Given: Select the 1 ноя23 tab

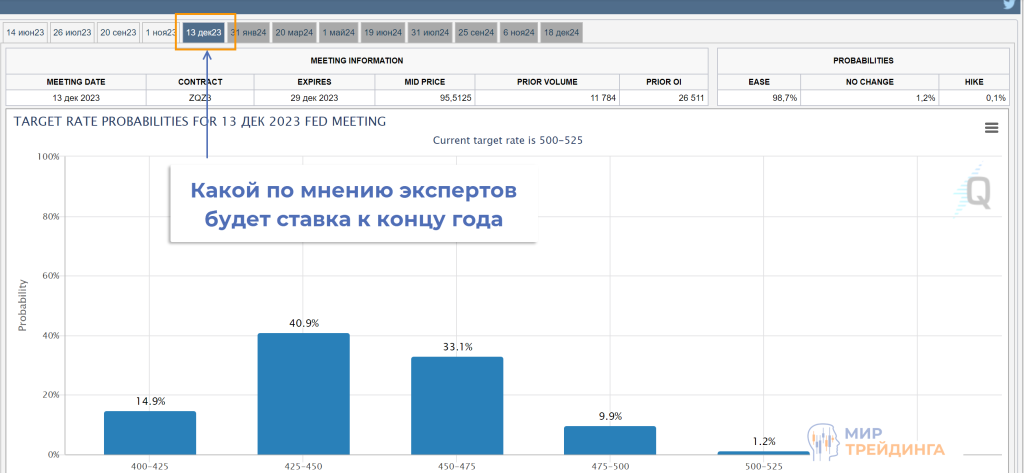Looking at the screenshot, I should (159, 33).
